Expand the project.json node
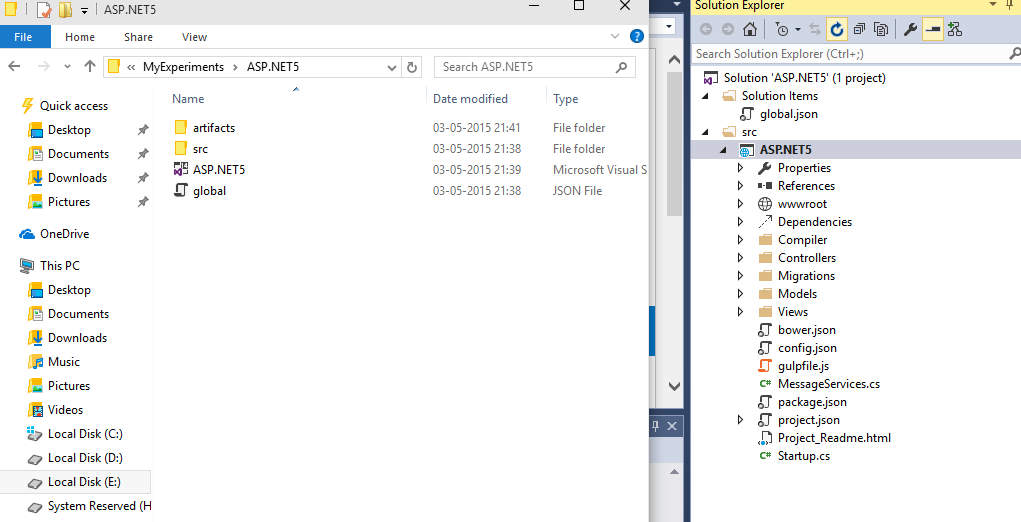The image size is (1021, 522). 740,420
